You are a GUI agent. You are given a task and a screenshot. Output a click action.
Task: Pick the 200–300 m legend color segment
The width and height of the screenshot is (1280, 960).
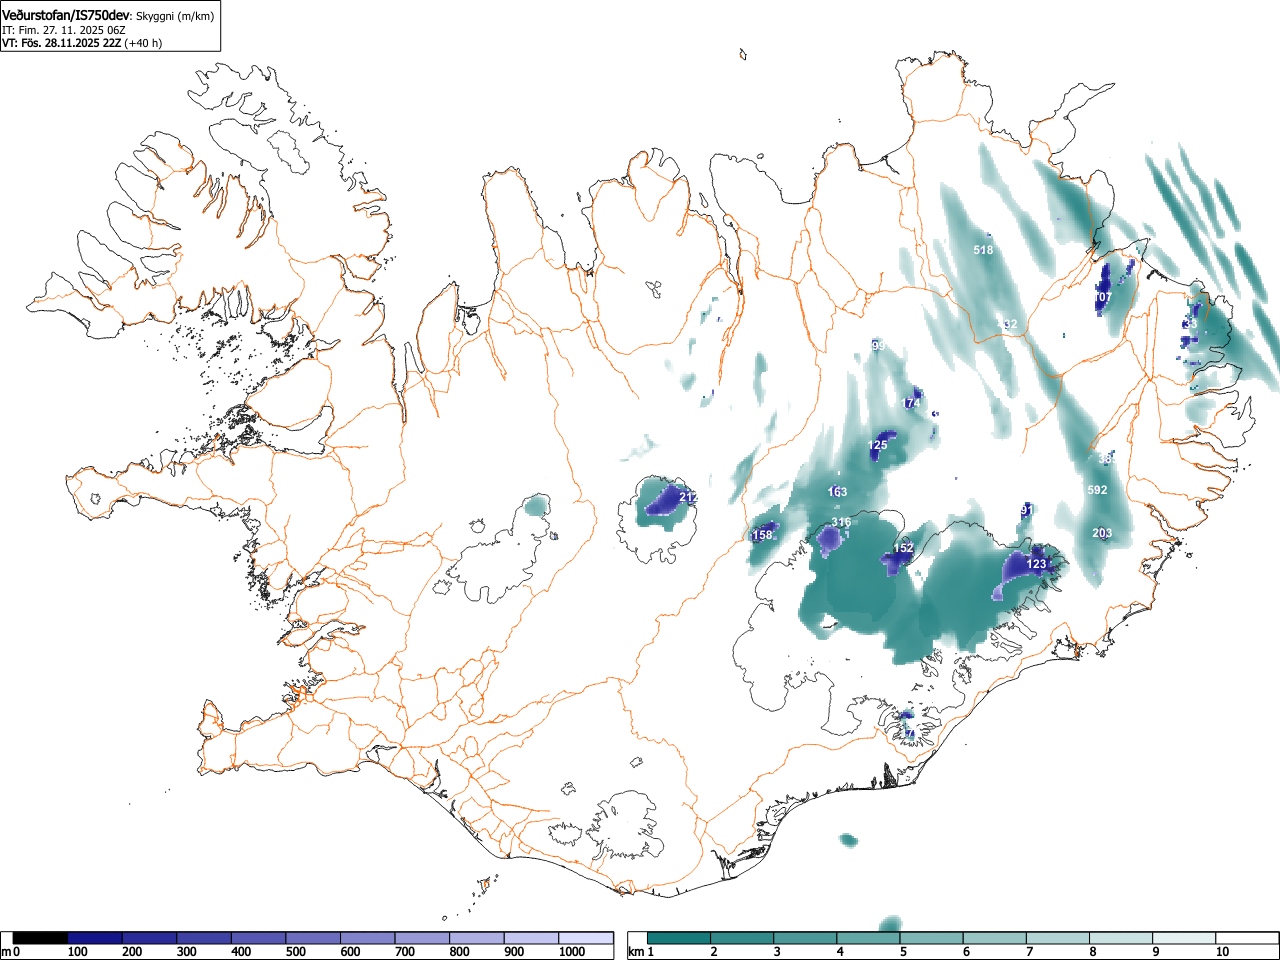(150, 938)
